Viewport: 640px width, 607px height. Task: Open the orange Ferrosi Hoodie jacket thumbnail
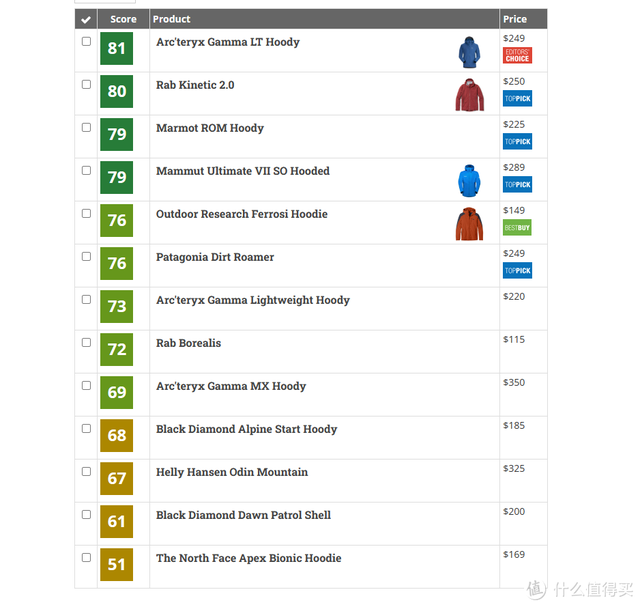pos(469,224)
